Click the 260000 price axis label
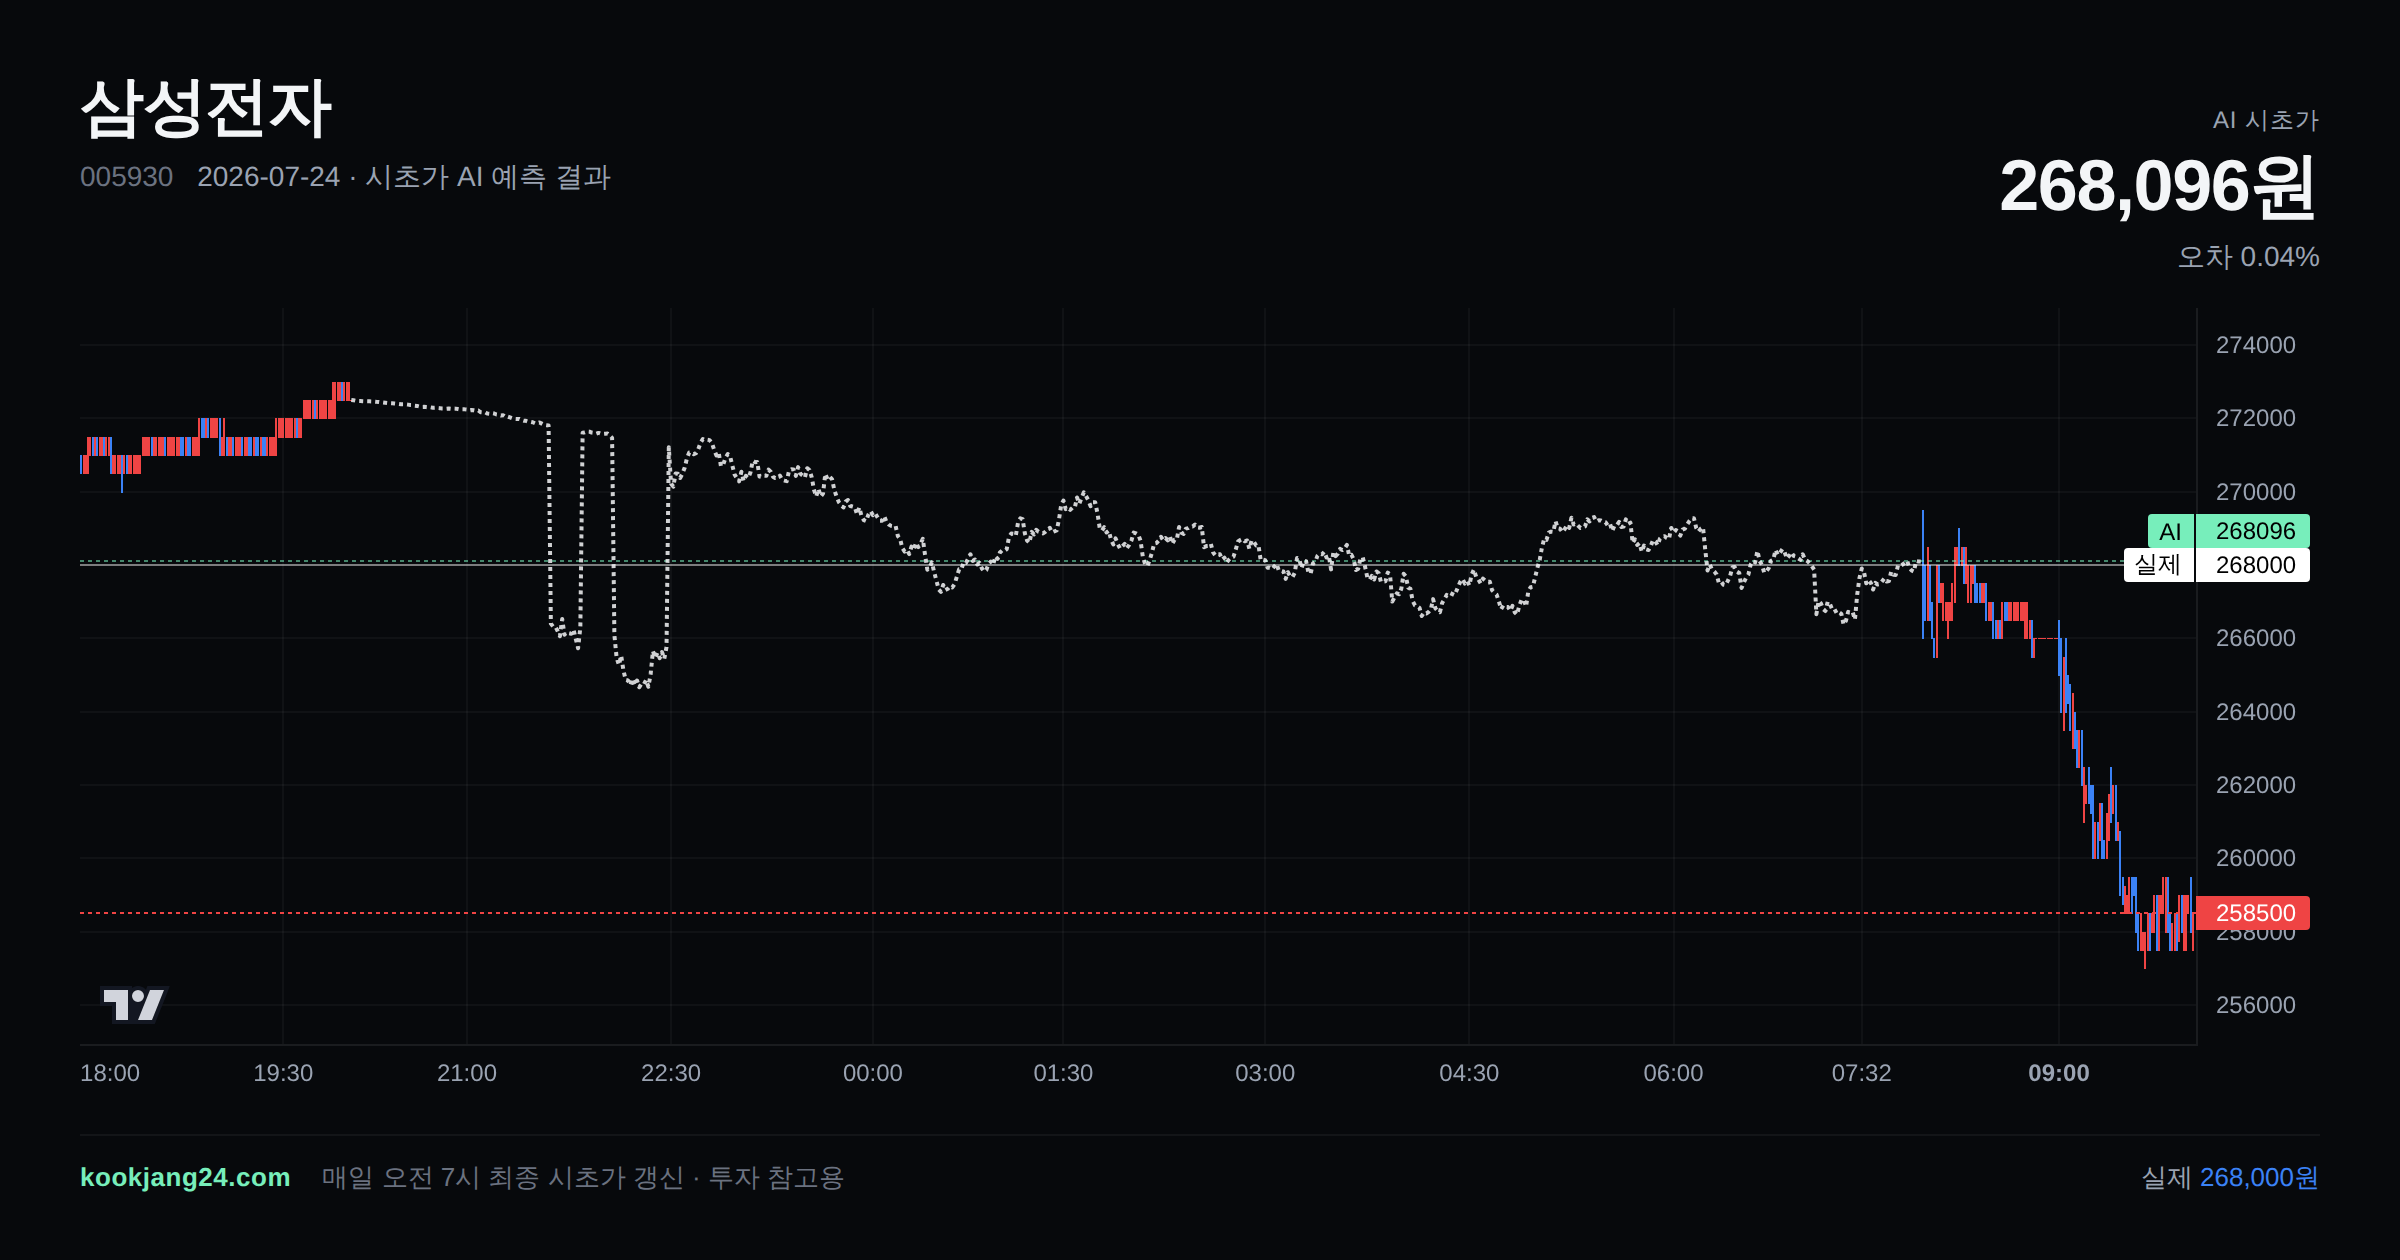 [x=2255, y=858]
